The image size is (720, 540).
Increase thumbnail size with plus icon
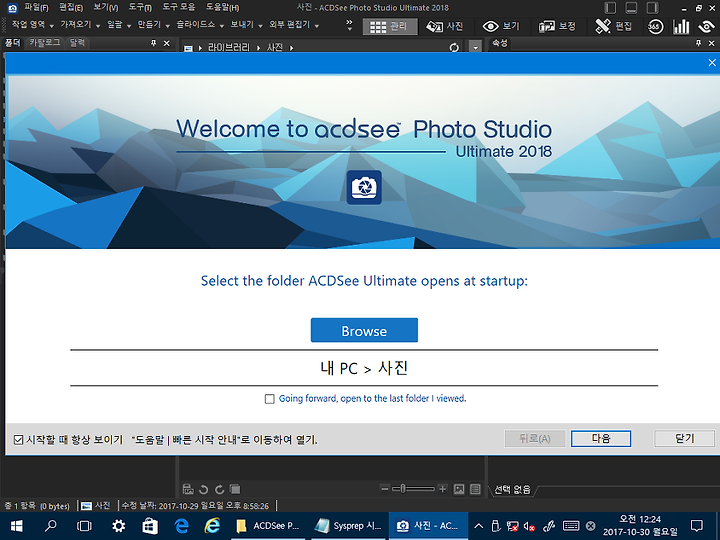click(442, 489)
